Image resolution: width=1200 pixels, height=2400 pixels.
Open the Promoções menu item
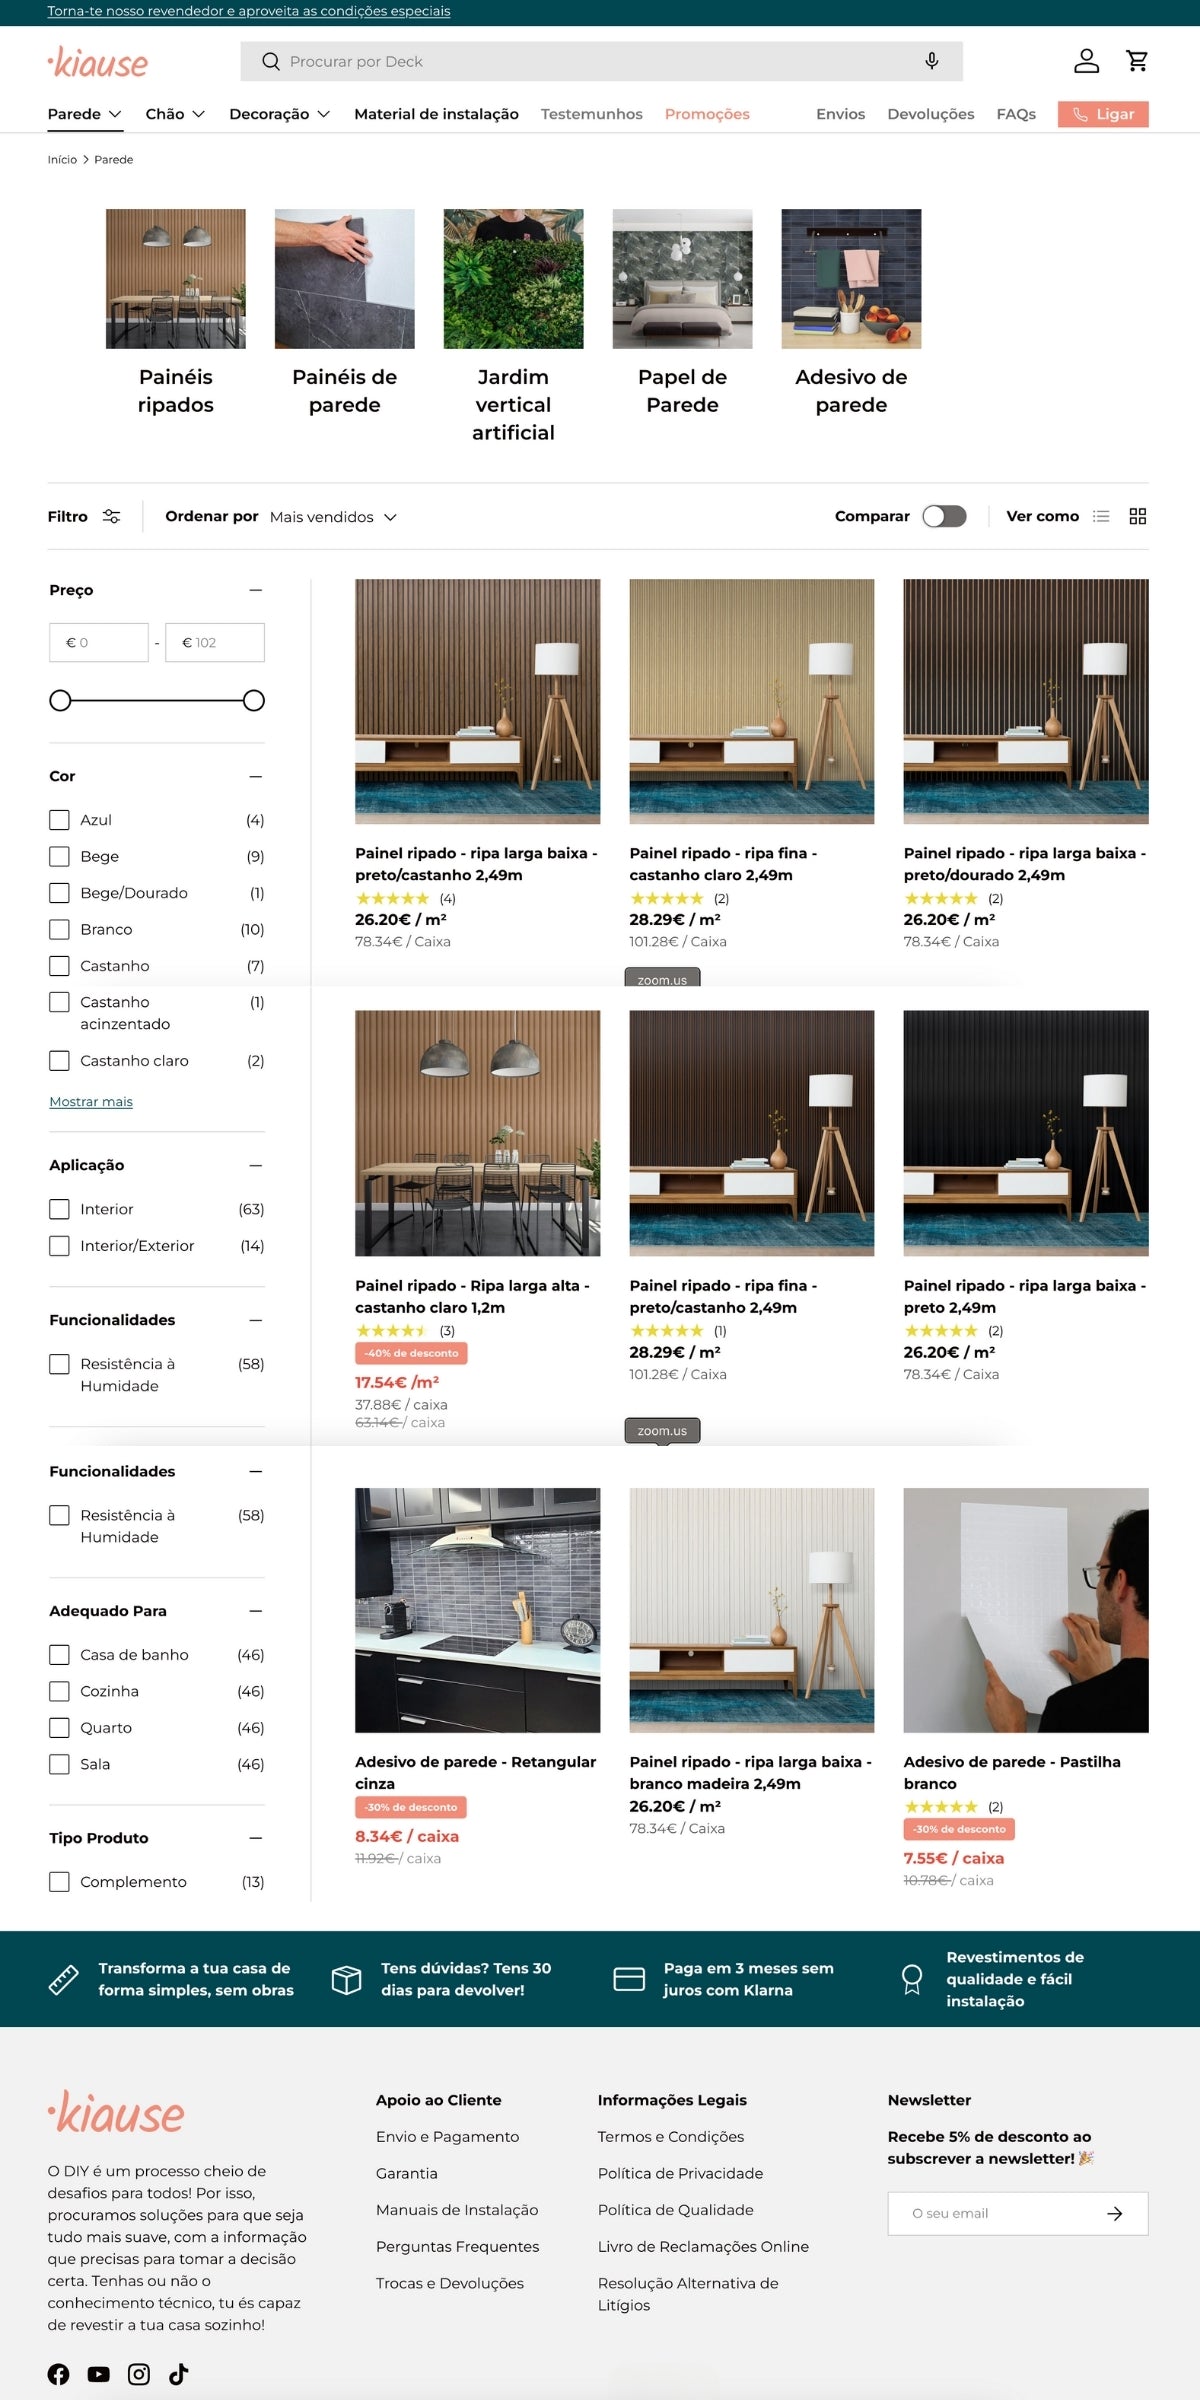(707, 114)
